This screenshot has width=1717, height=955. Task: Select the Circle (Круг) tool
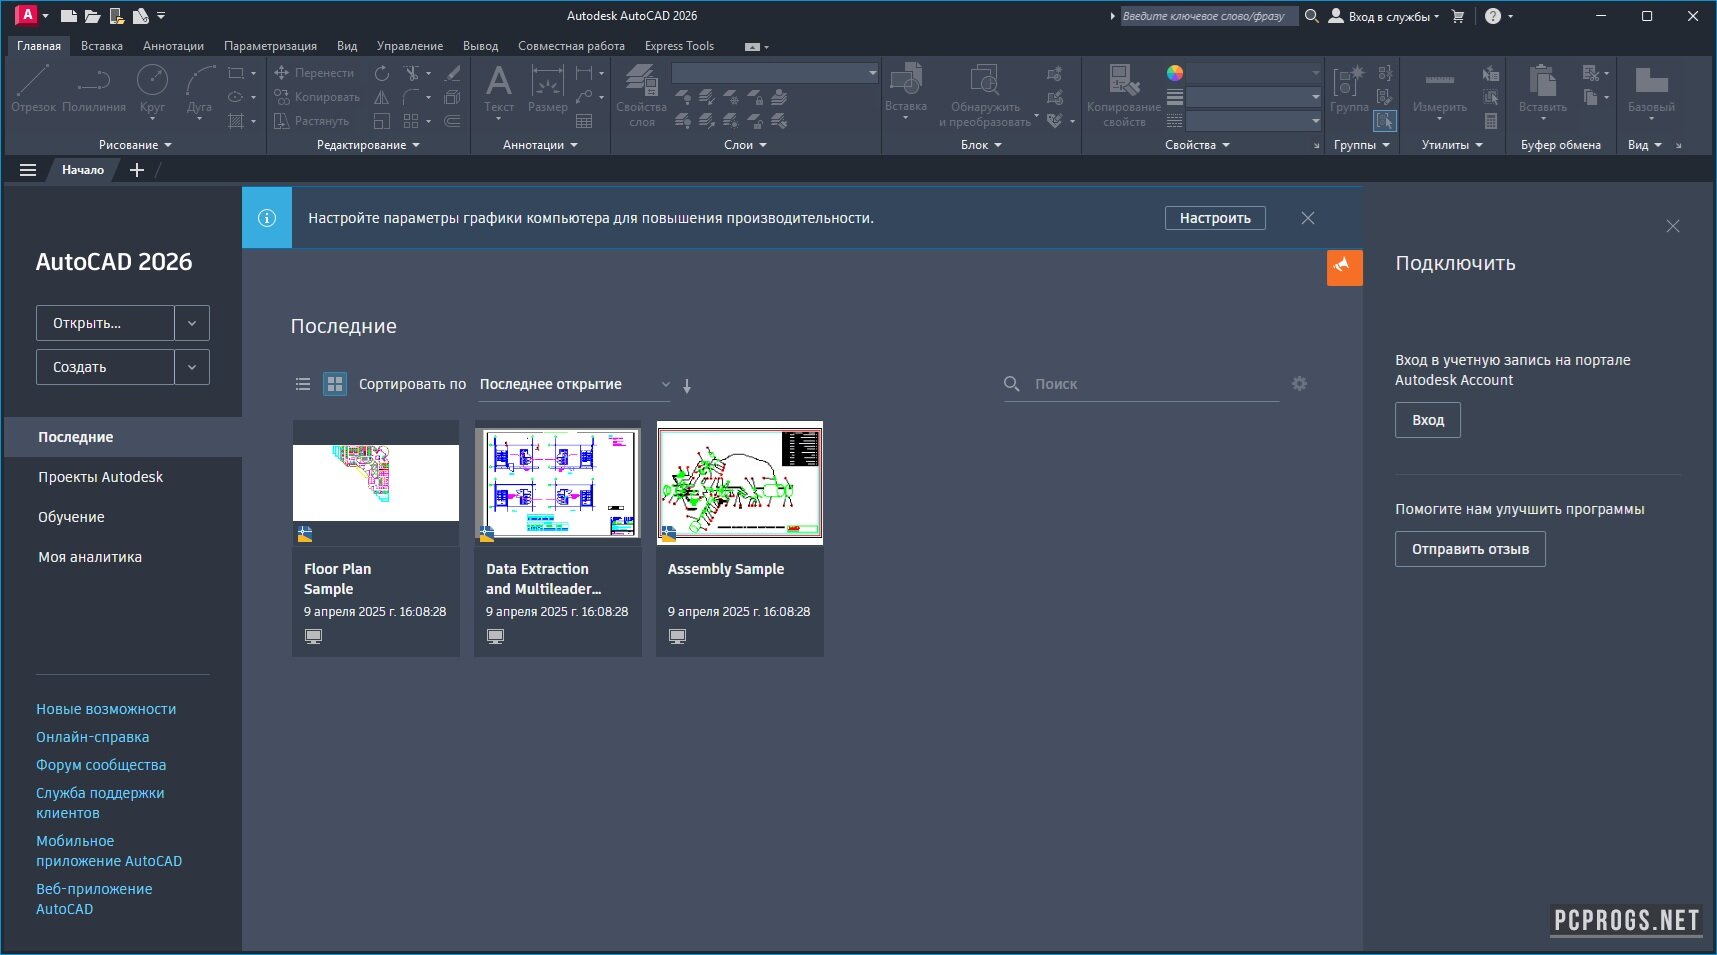click(x=152, y=84)
